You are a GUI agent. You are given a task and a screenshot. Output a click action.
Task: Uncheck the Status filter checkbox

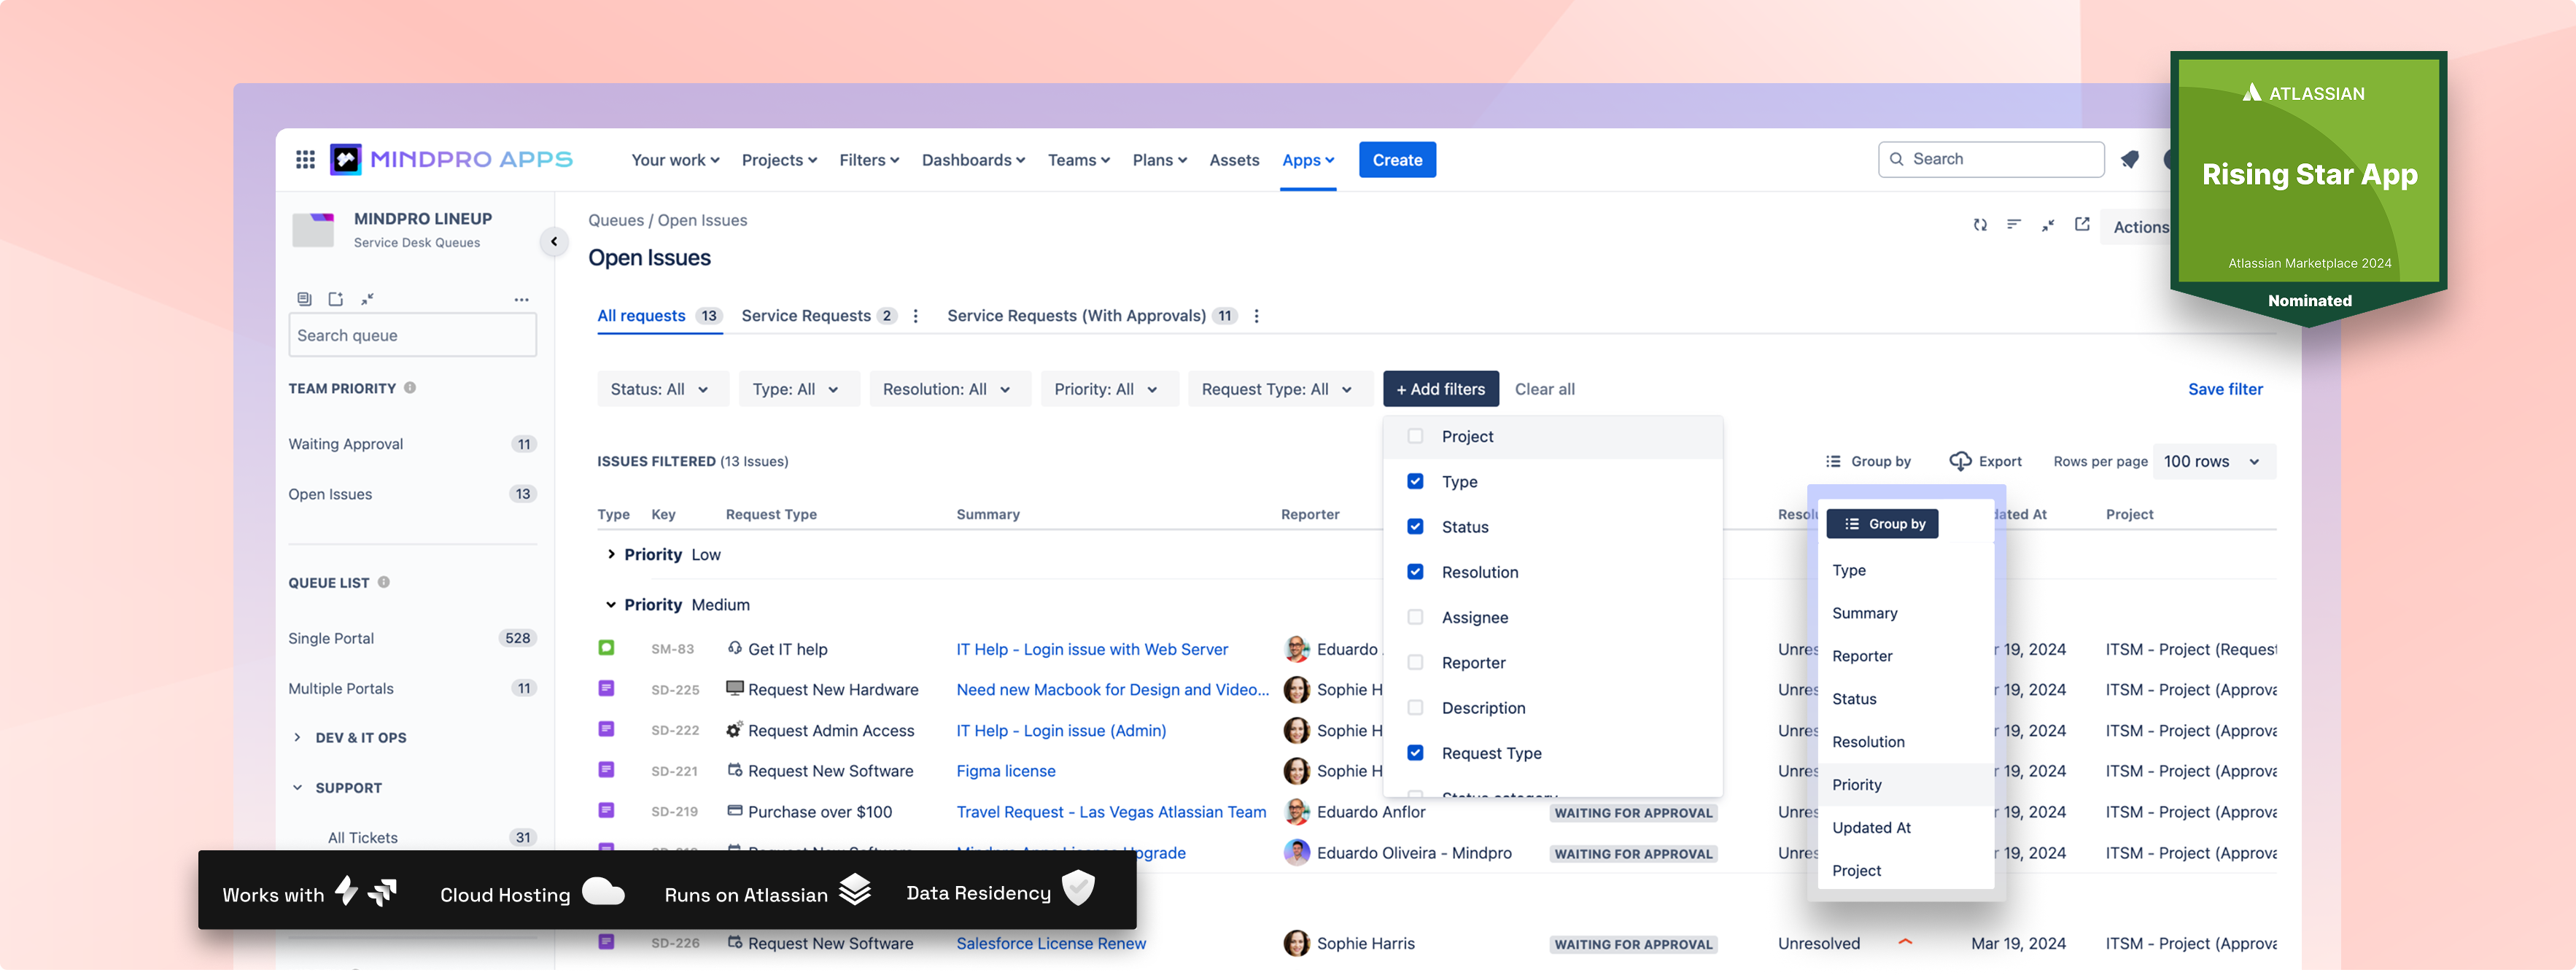[x=1415, y=528]
